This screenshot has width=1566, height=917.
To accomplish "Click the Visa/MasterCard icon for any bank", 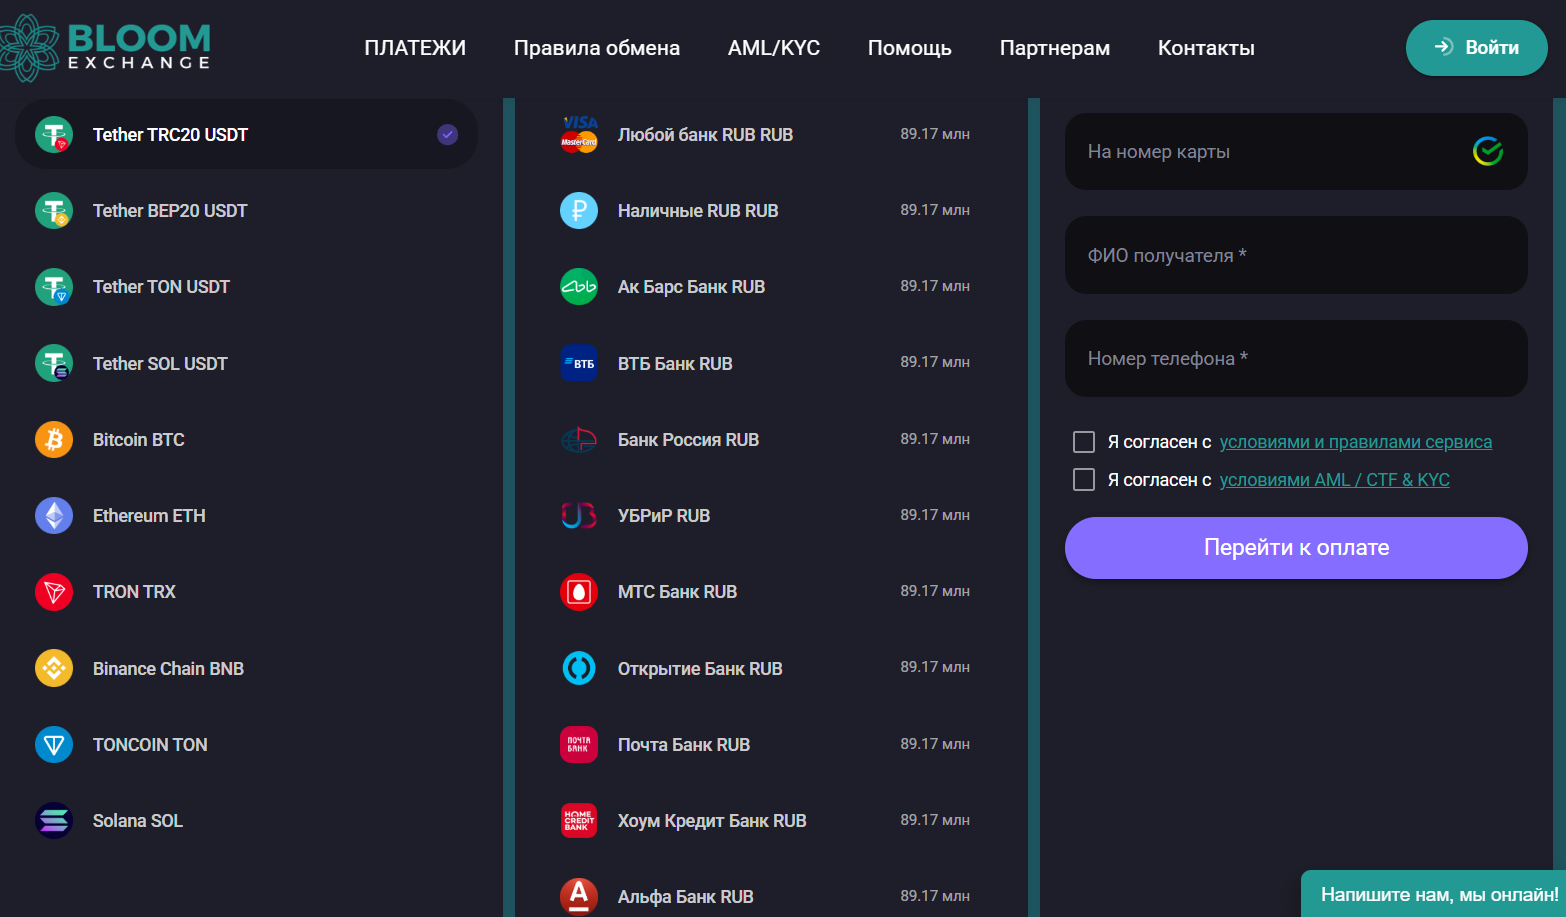I will tap(579, 134).
